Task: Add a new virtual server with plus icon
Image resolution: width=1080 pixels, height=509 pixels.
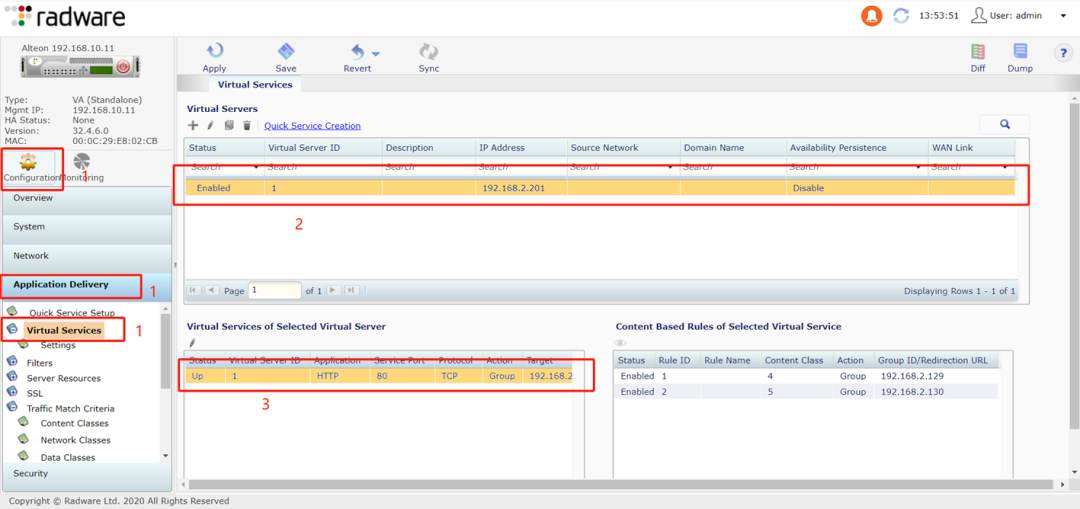Action: [194, 126]
